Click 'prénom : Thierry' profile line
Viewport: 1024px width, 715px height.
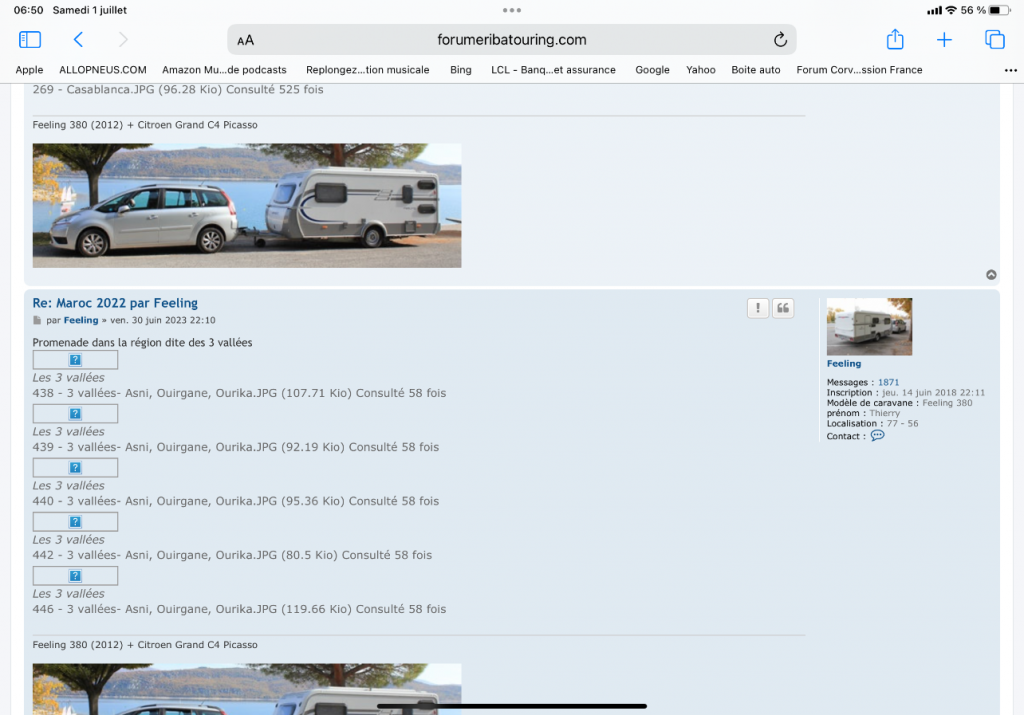click(863, 413)
